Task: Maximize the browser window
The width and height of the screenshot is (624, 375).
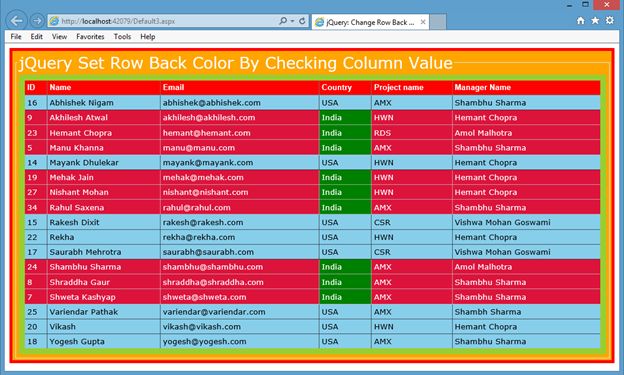Action: point(585,5)
